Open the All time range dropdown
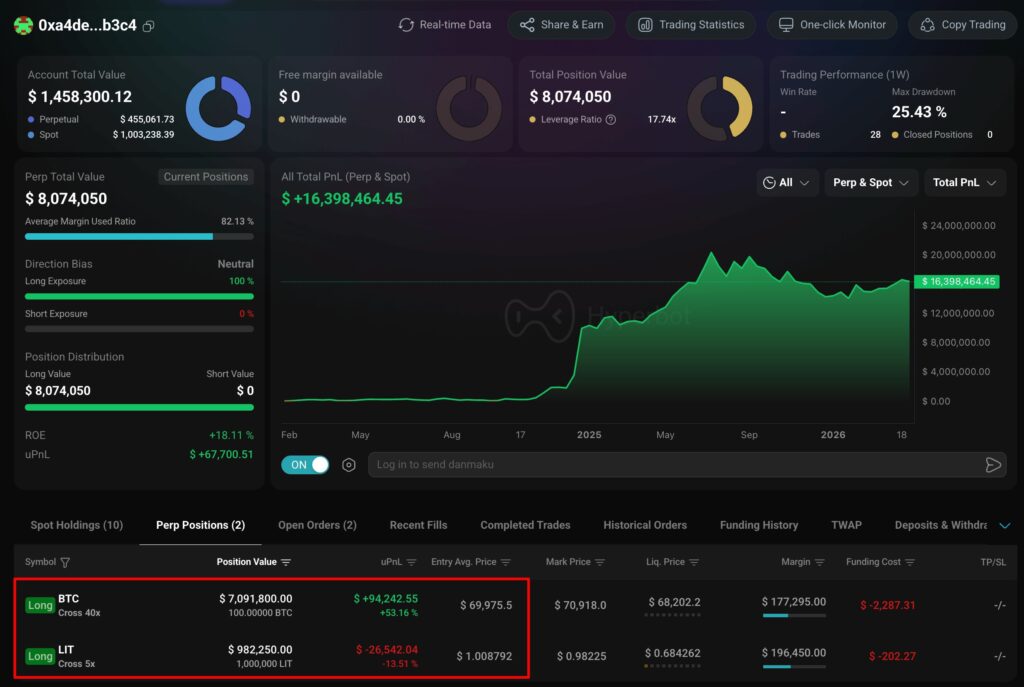Image resolution: width=1024 pixels, height=687 pixels. (x=787, y=183)
